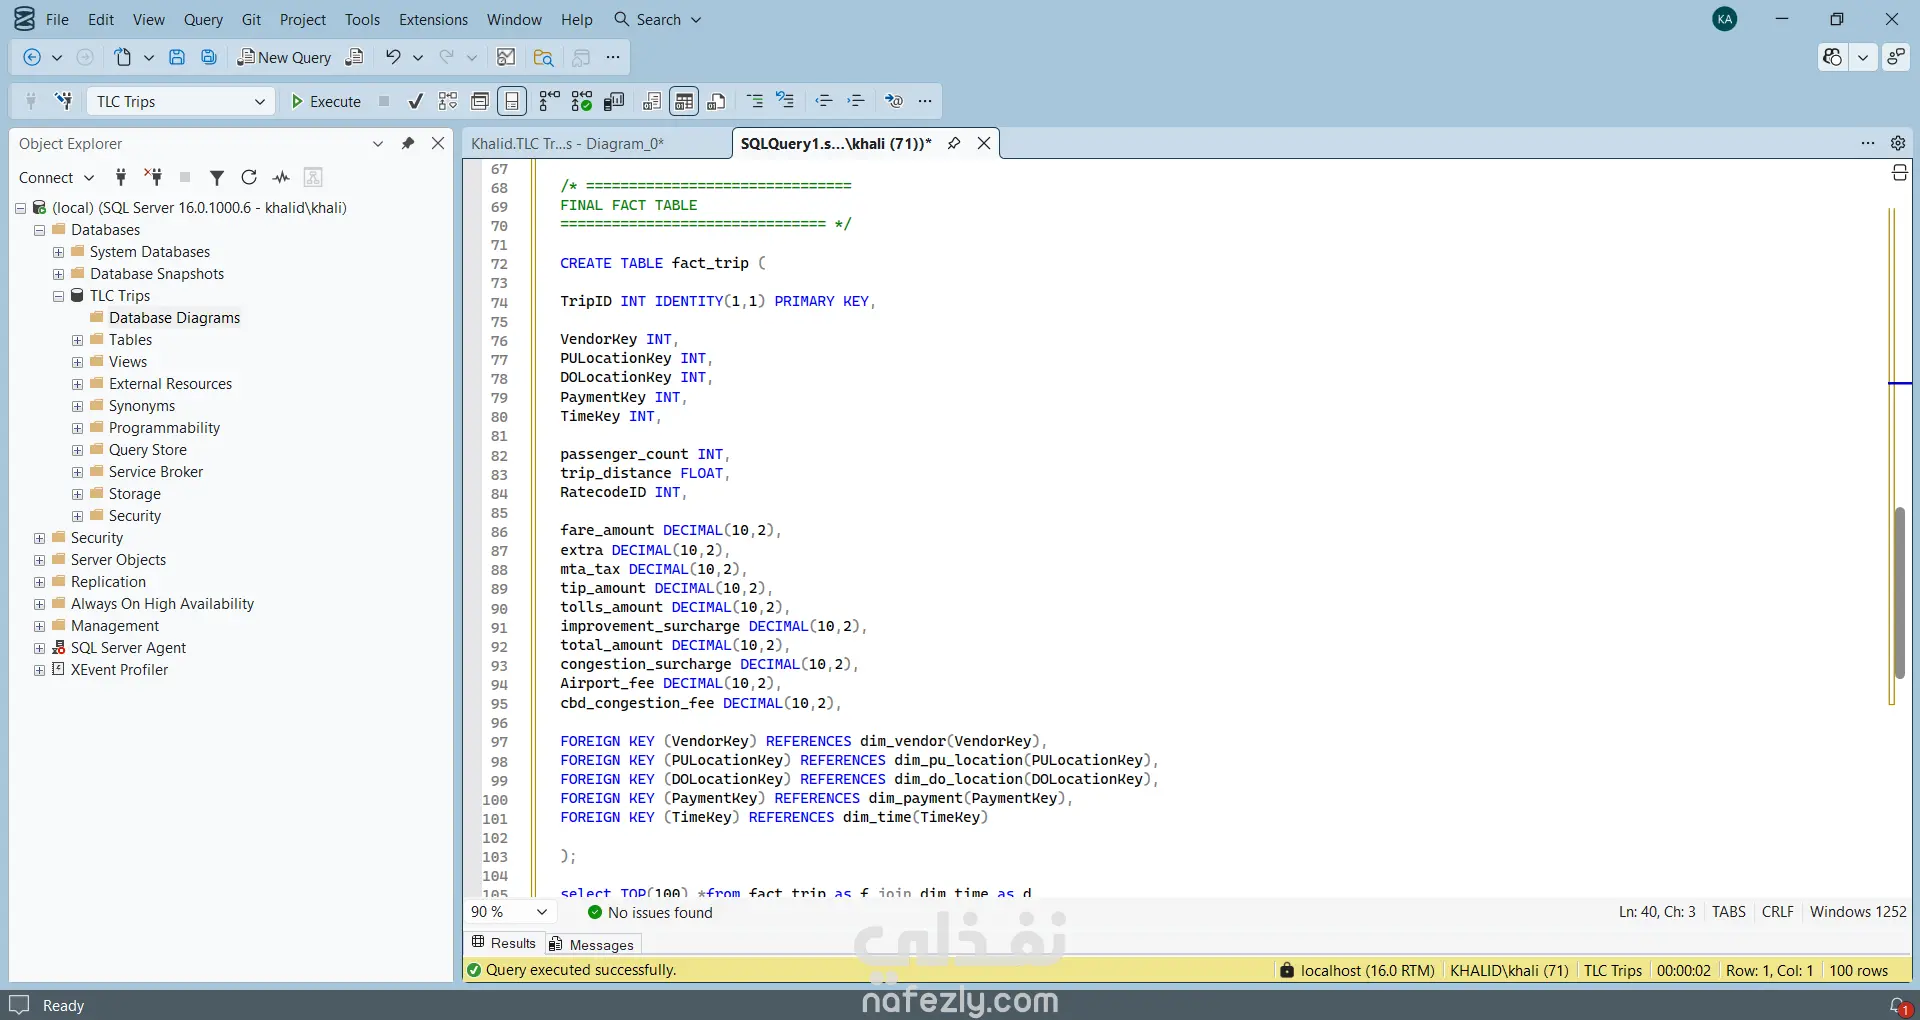Expand the Tables folder node
This screenshot has width=1920, height=1020.
tap(78, 340)
